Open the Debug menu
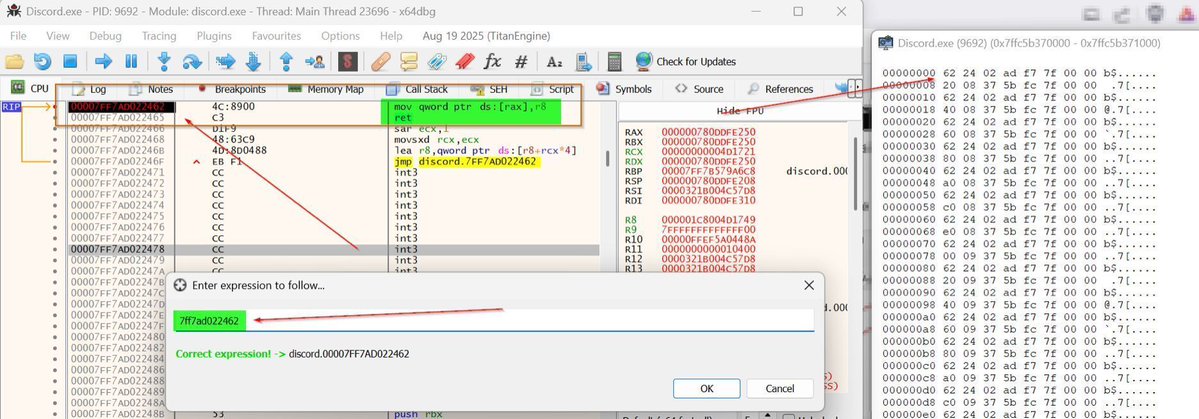 [105, 36]
